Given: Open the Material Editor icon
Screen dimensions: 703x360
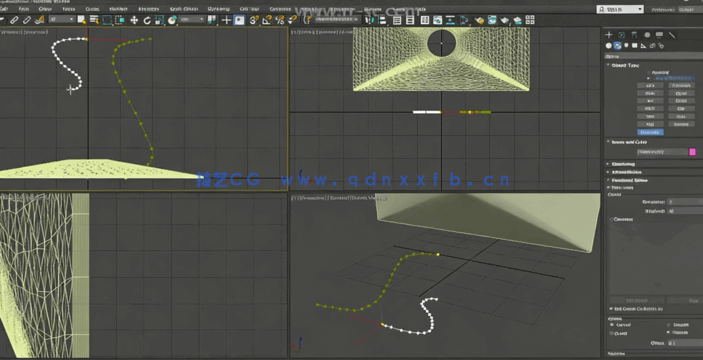Looking at the screenshot, I should (464, 20).
